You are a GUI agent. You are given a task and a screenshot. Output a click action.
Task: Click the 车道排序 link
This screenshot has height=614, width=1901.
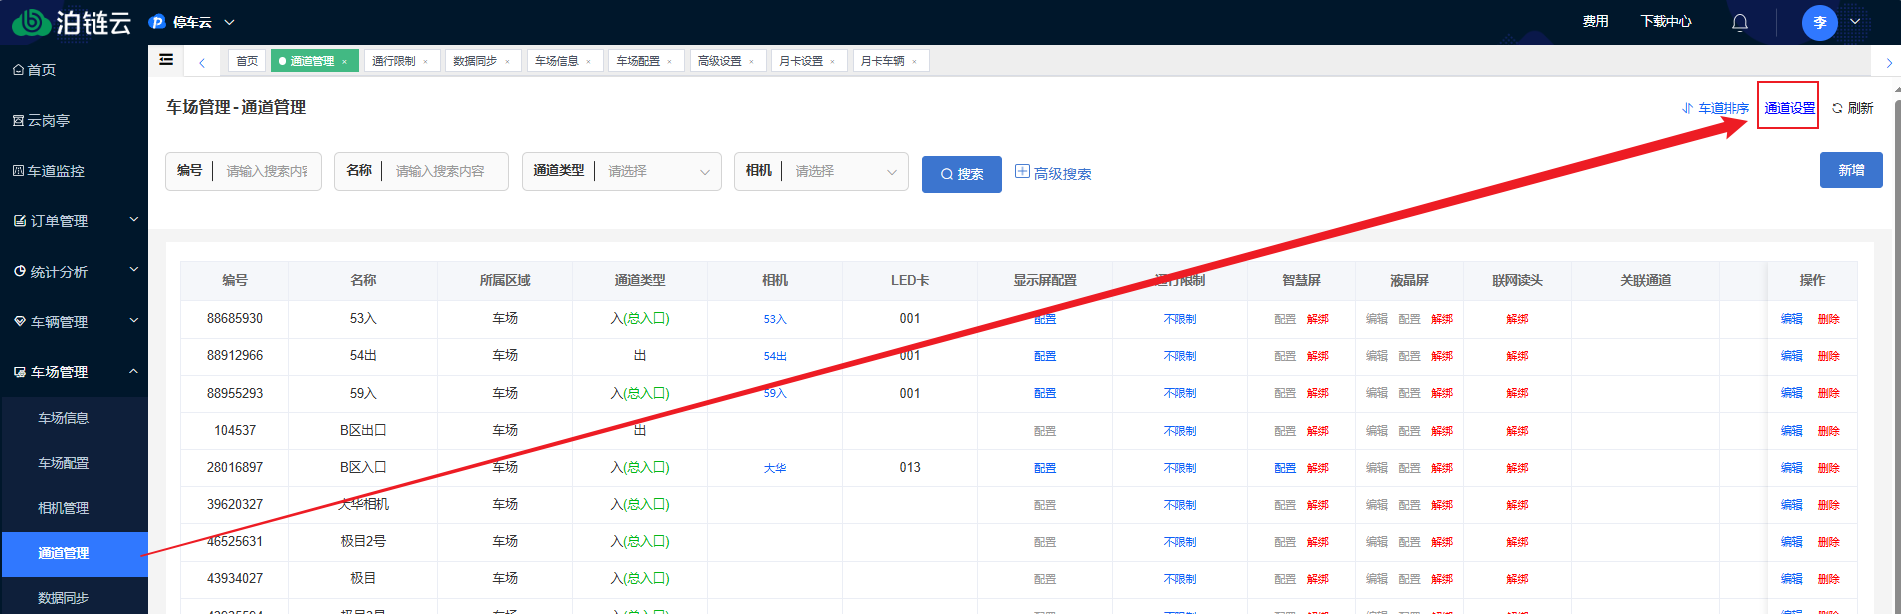pyautogui.click(x=1715, y=108)
